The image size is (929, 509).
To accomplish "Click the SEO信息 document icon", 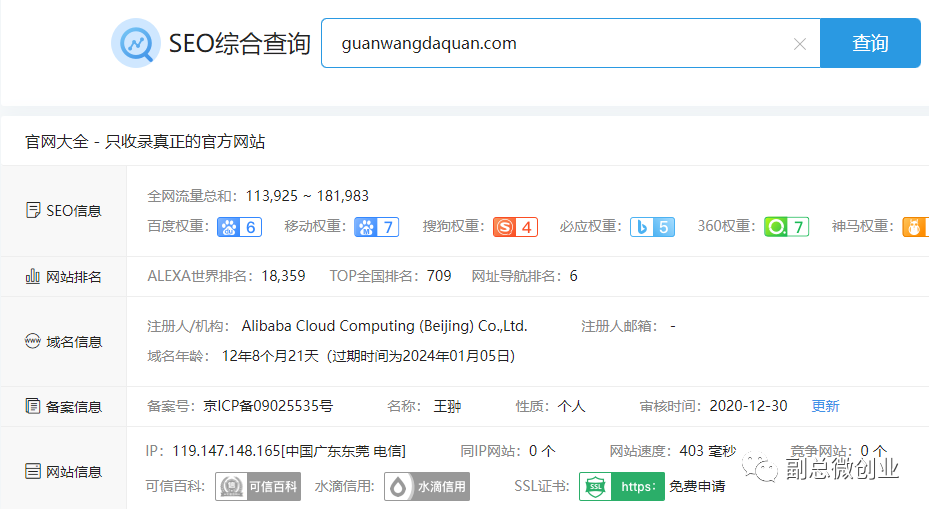I will click(33, 210).
